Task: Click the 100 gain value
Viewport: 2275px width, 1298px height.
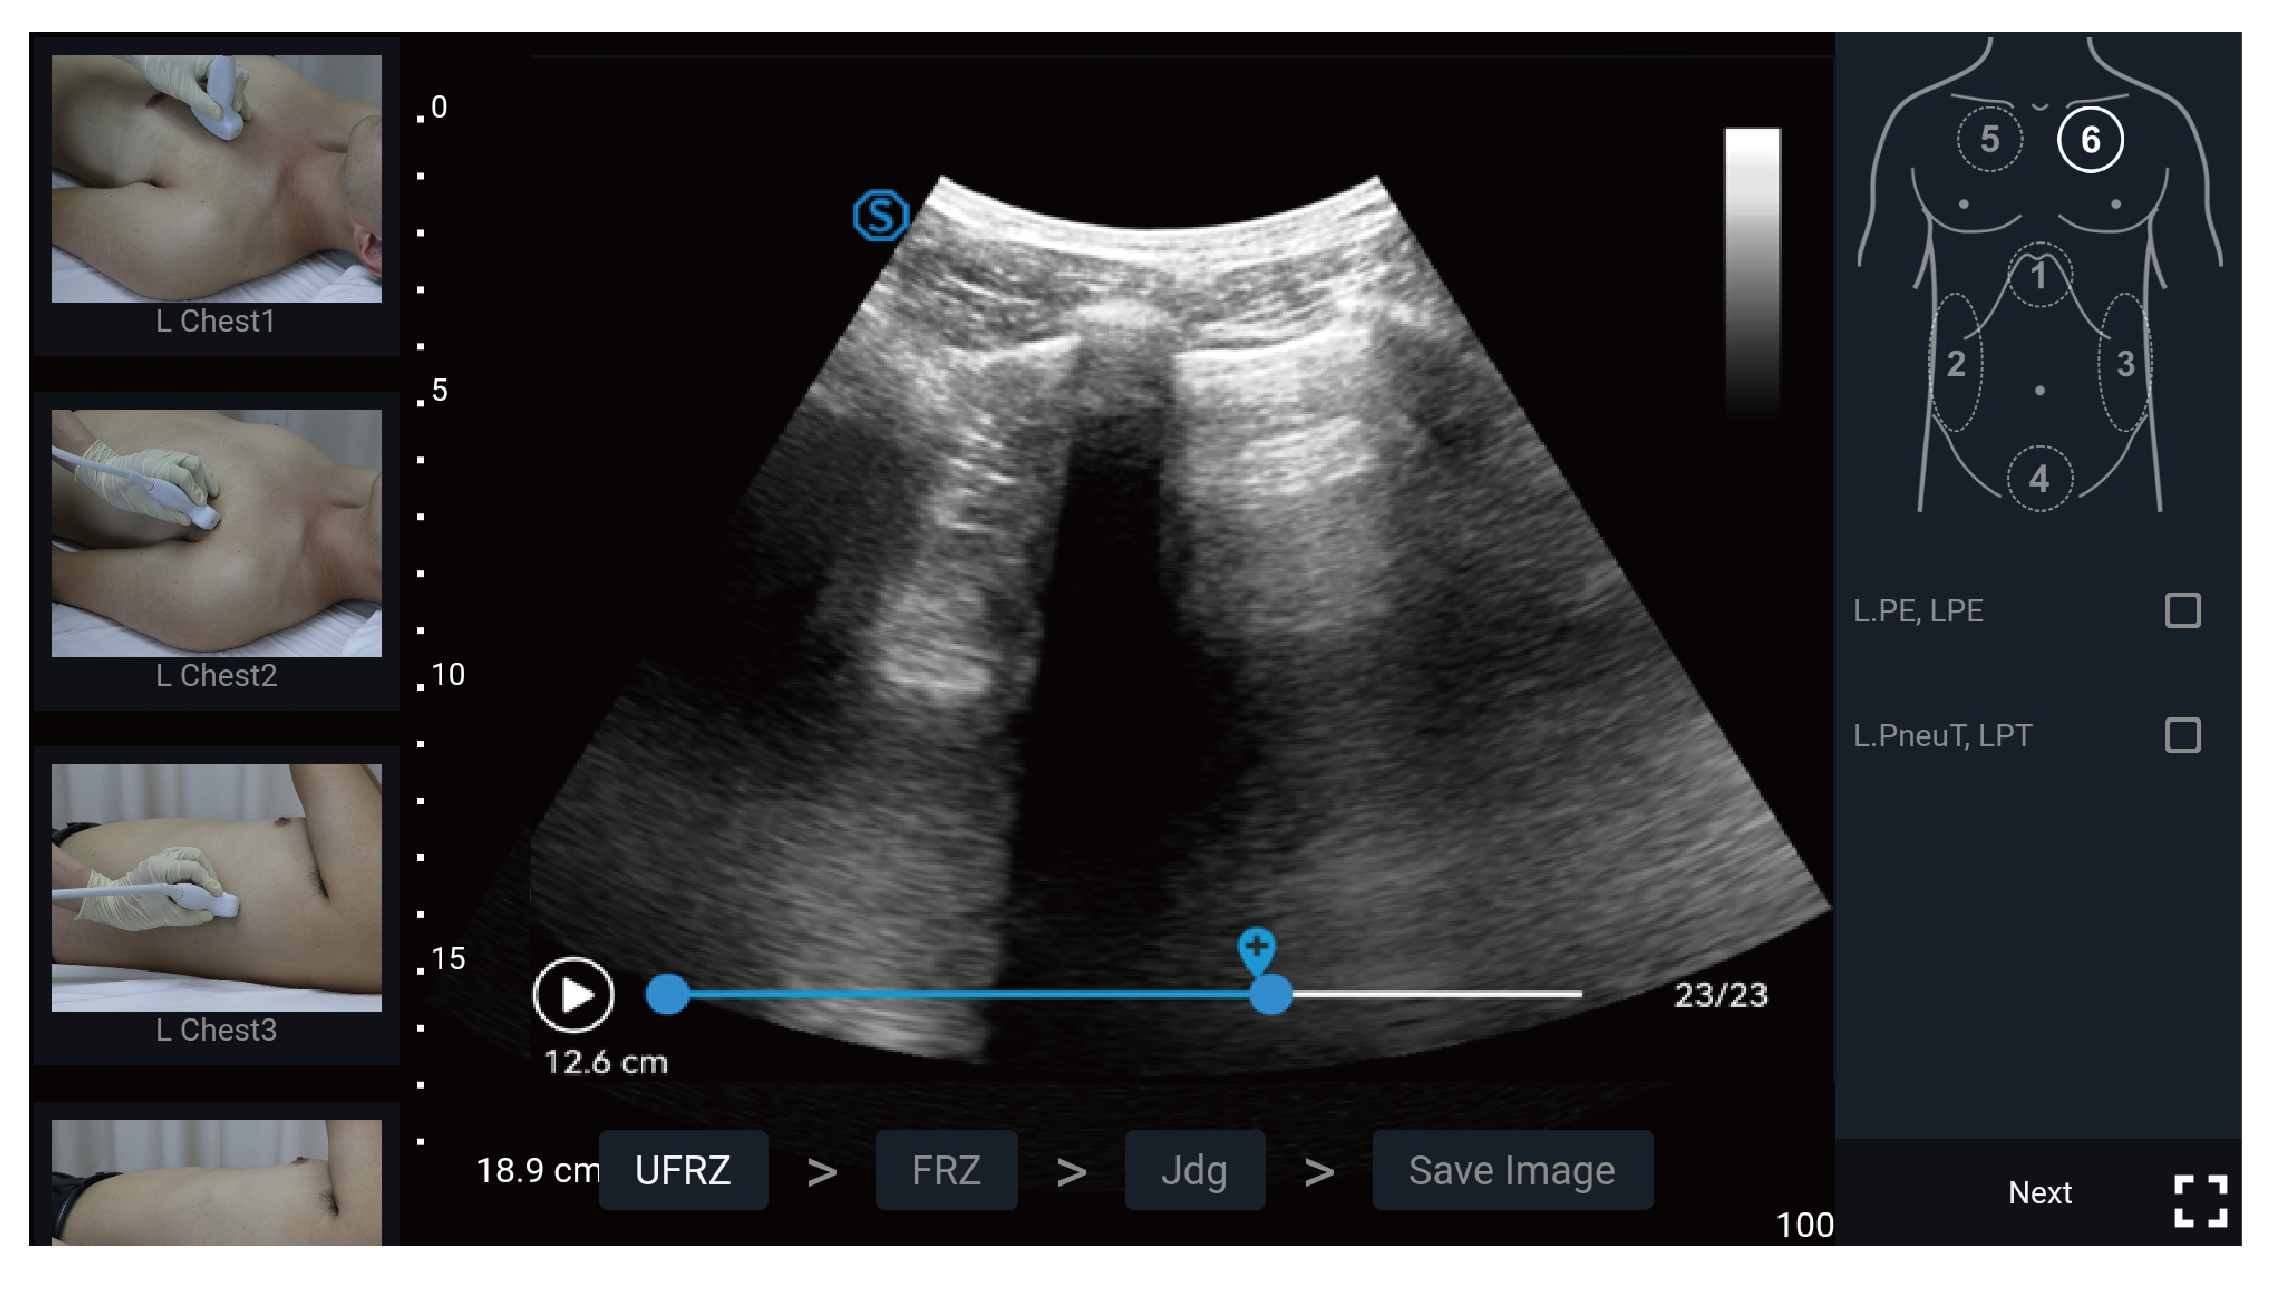Action: (x=1804, y=1225)
